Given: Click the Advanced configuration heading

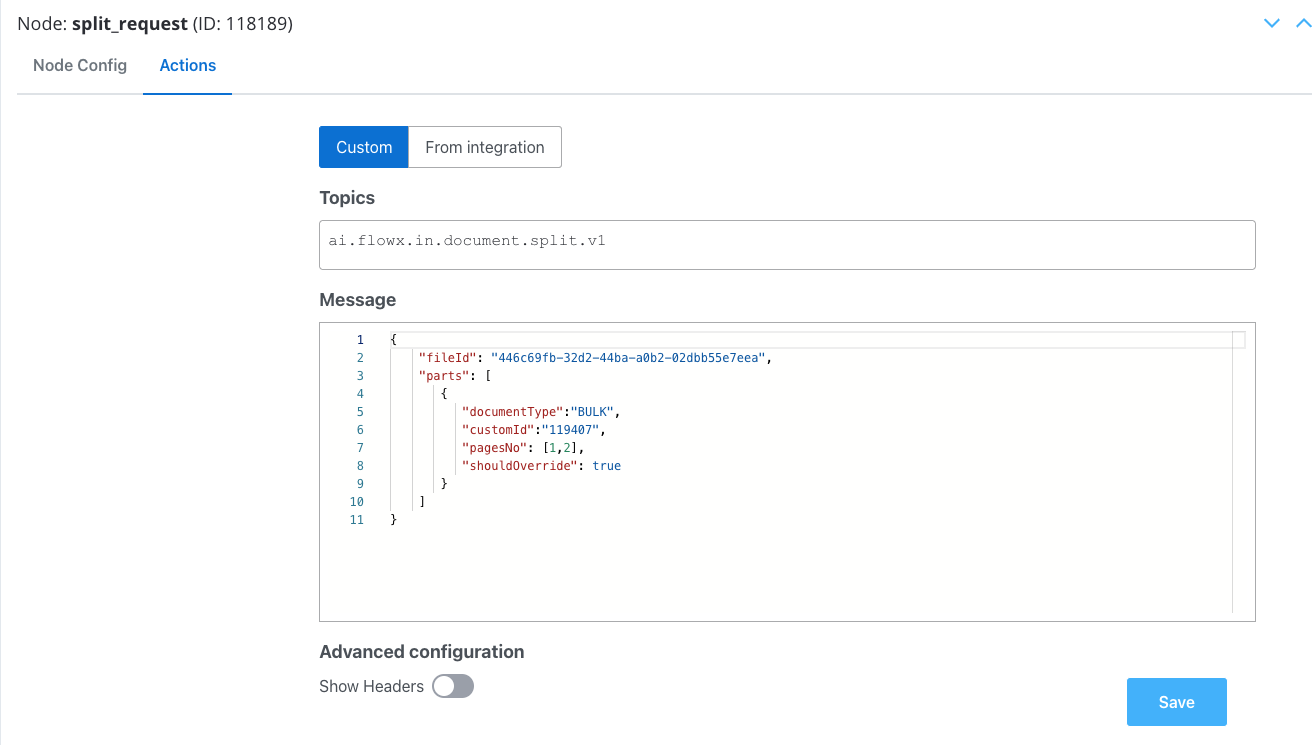Looking at the screenshot, I should tap(422, 652).
